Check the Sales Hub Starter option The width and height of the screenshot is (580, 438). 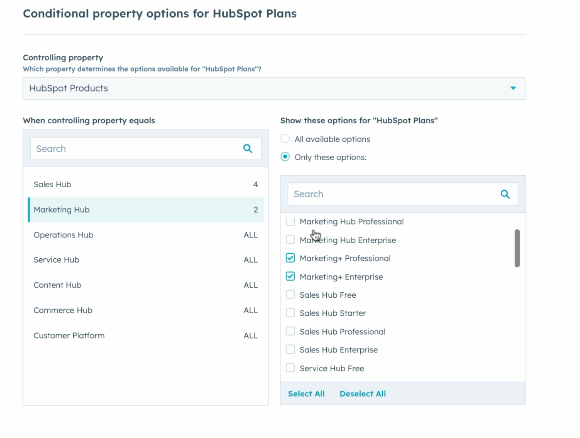tap(290, 313)
